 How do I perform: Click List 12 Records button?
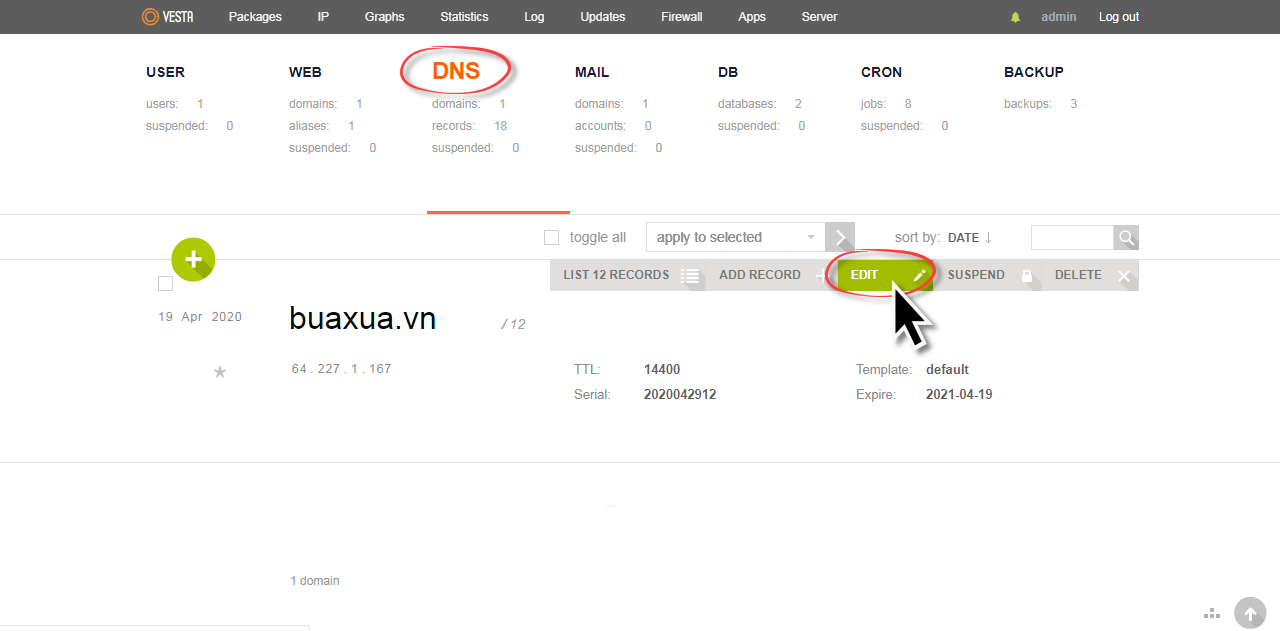pyautogui.click(x=628, y=275)
